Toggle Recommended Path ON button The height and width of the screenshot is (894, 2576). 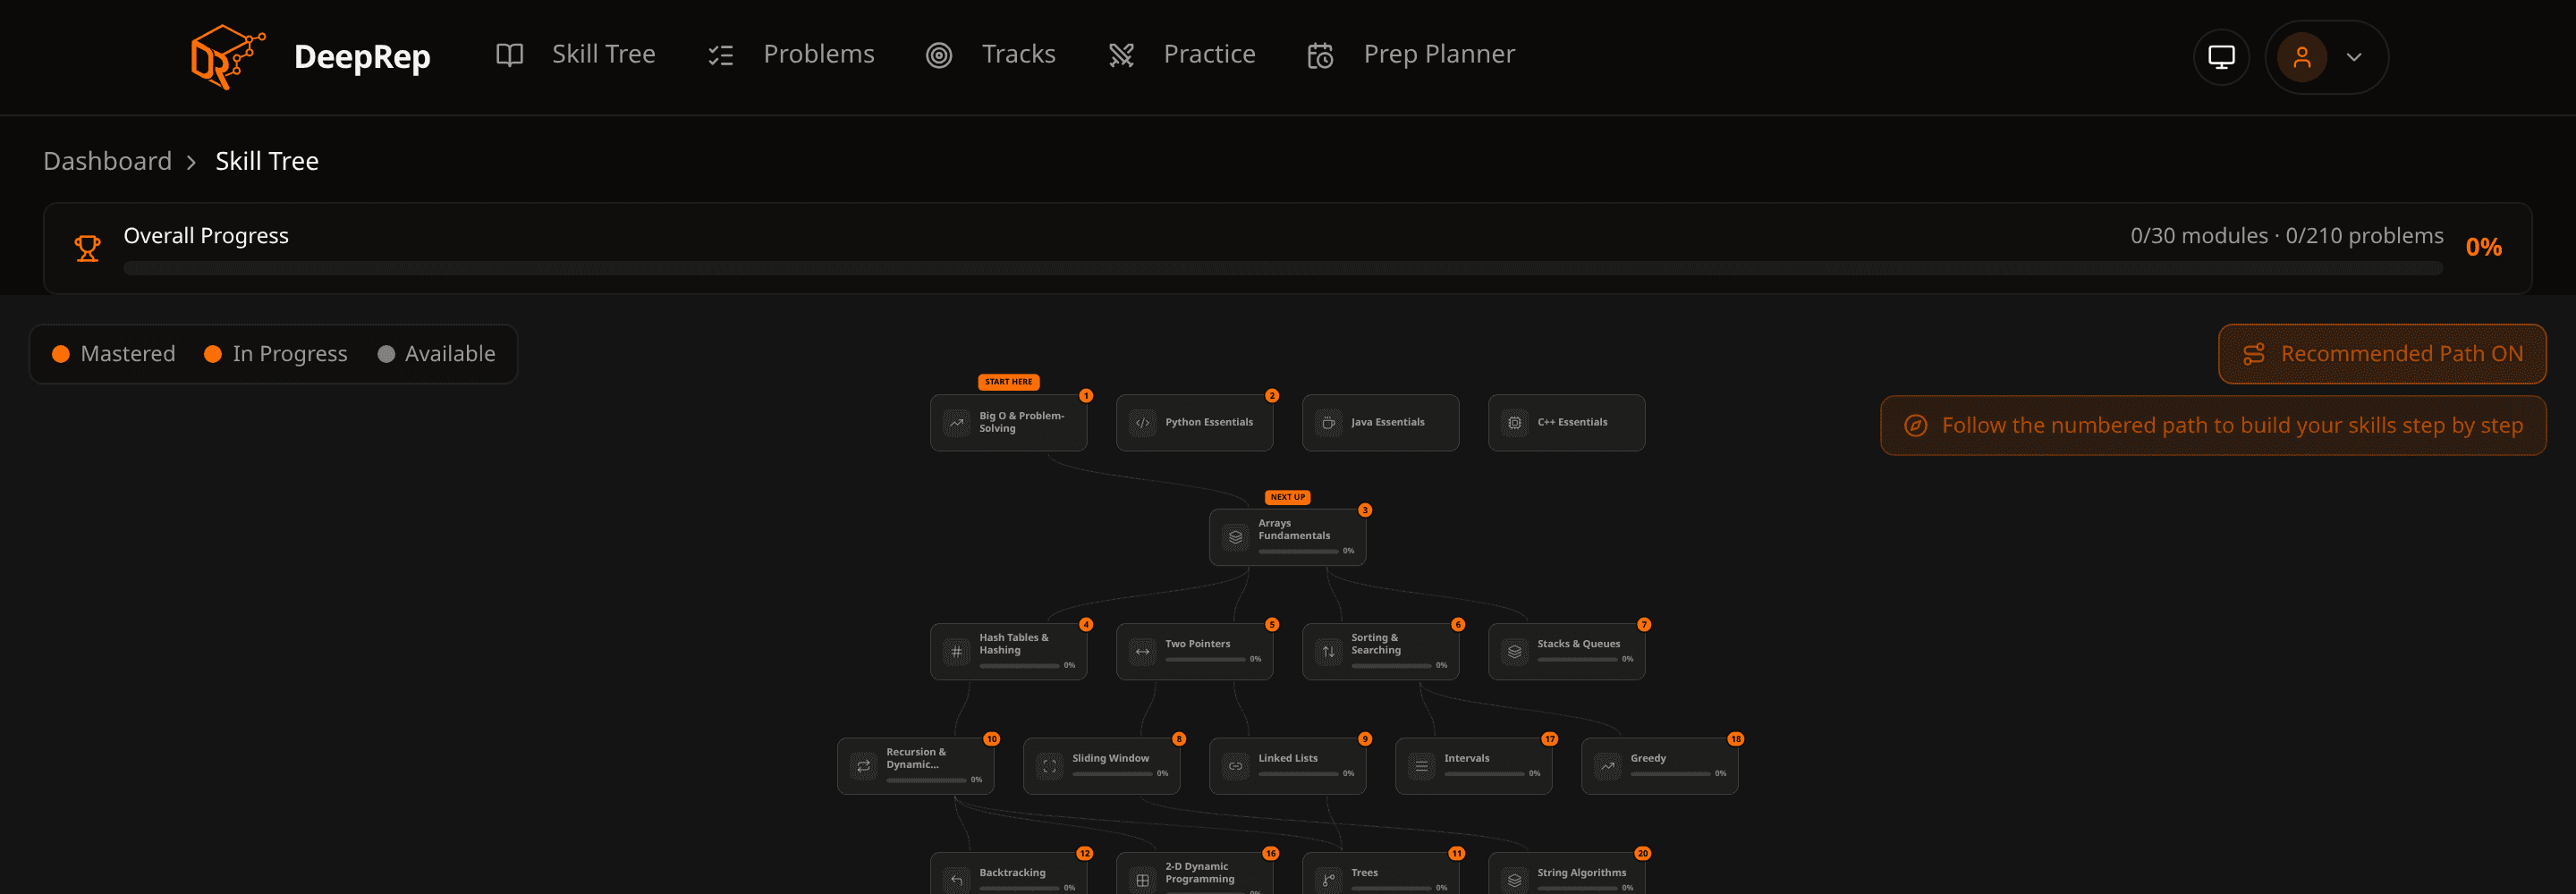(2382, 354)
